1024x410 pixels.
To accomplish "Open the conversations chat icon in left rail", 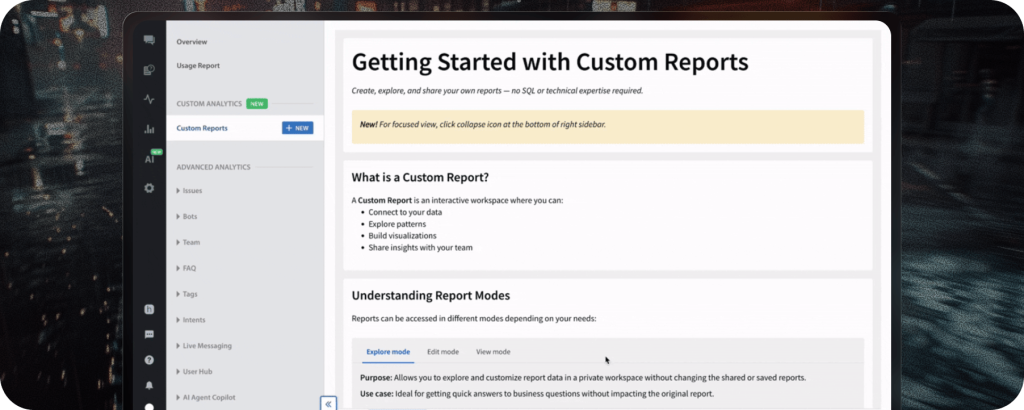I will [x=149, y=40].
